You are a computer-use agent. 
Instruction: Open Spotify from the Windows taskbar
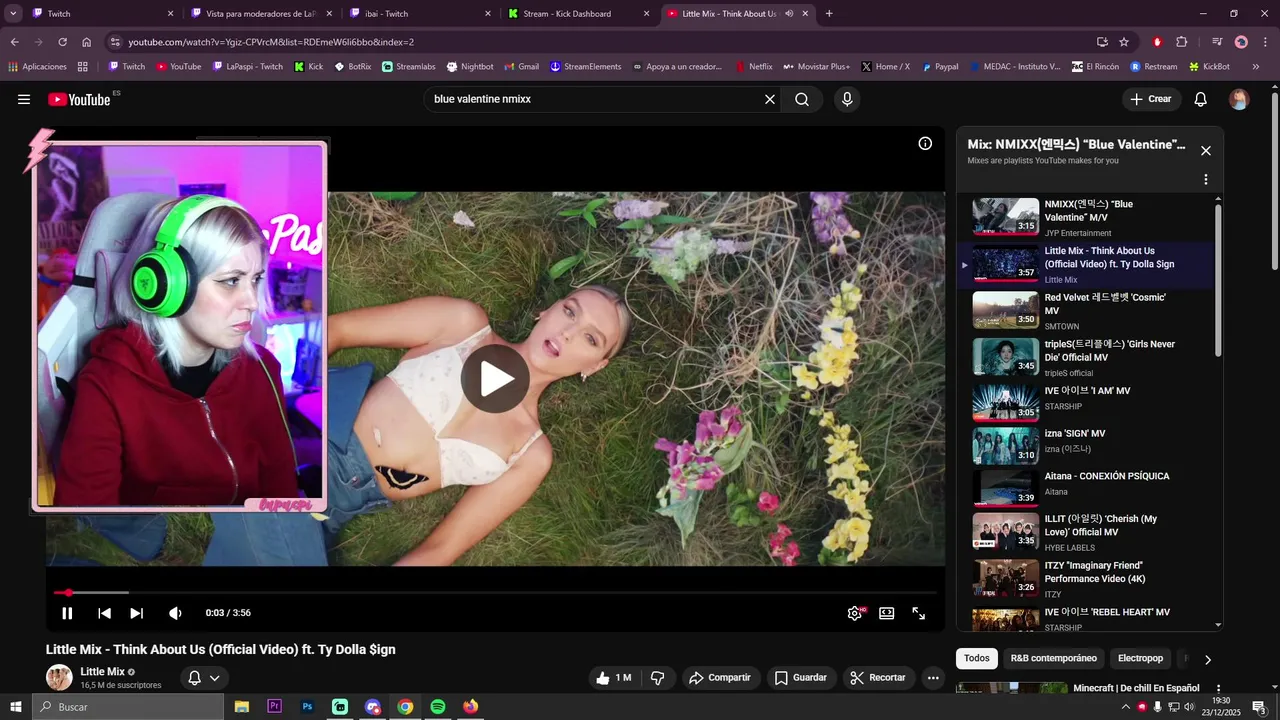click(438, 707)
